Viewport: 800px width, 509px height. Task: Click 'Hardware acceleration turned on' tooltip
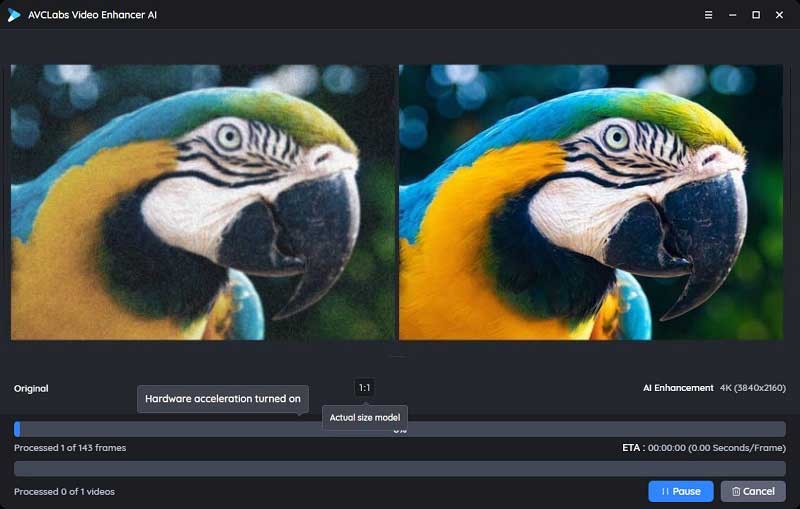pos(223,399)
